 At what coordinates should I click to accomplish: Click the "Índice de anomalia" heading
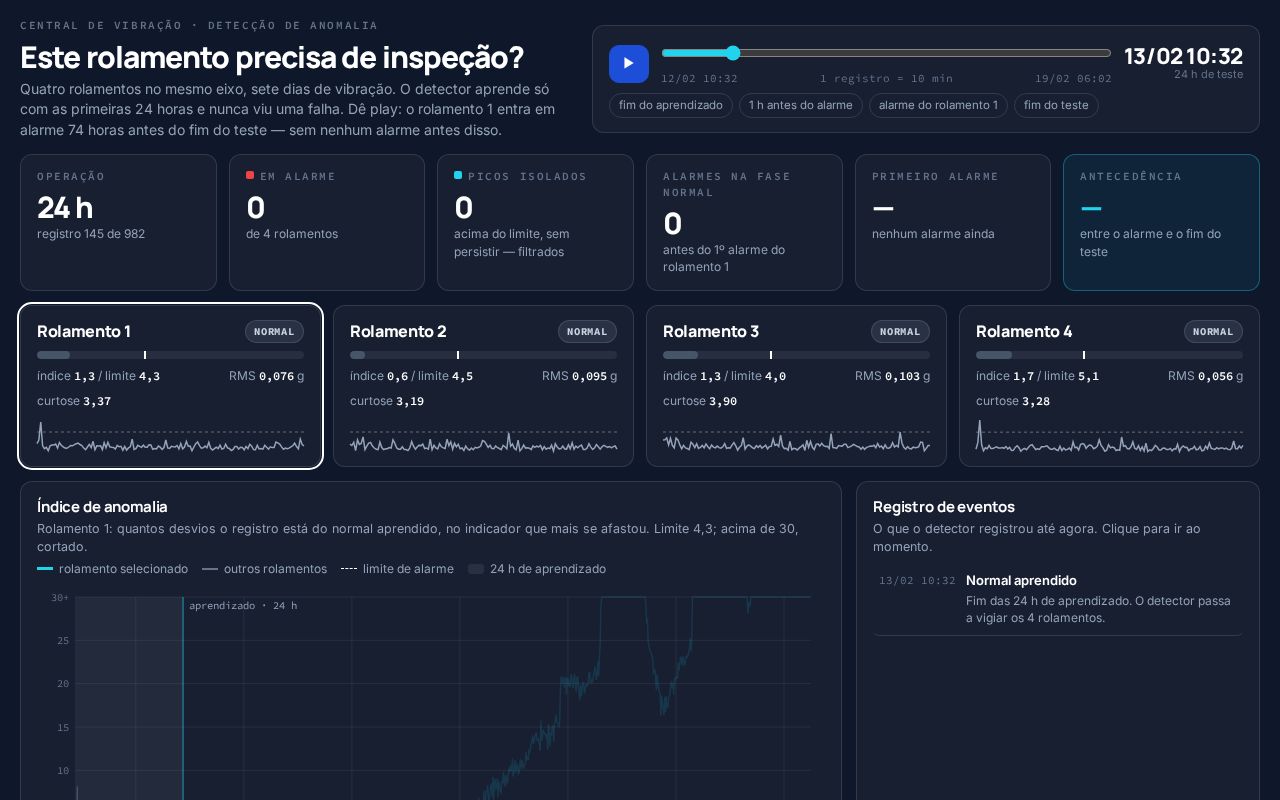coord(102,507)
